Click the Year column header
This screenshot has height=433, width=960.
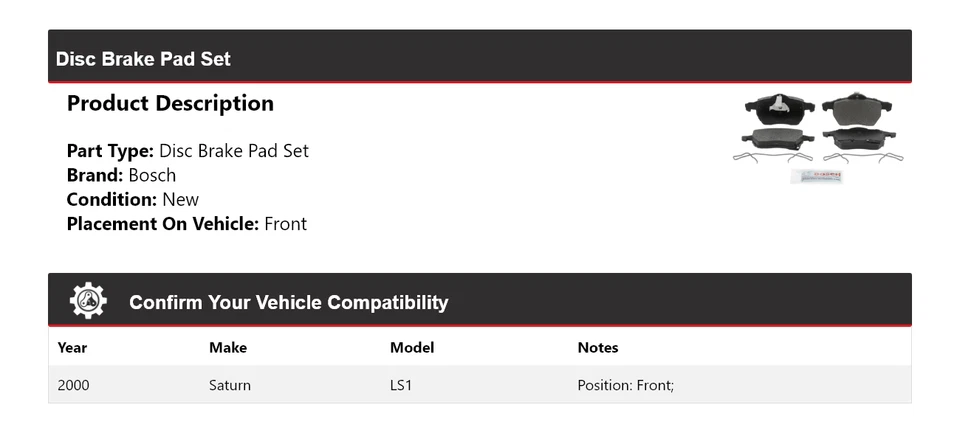[x=72, y=348]
